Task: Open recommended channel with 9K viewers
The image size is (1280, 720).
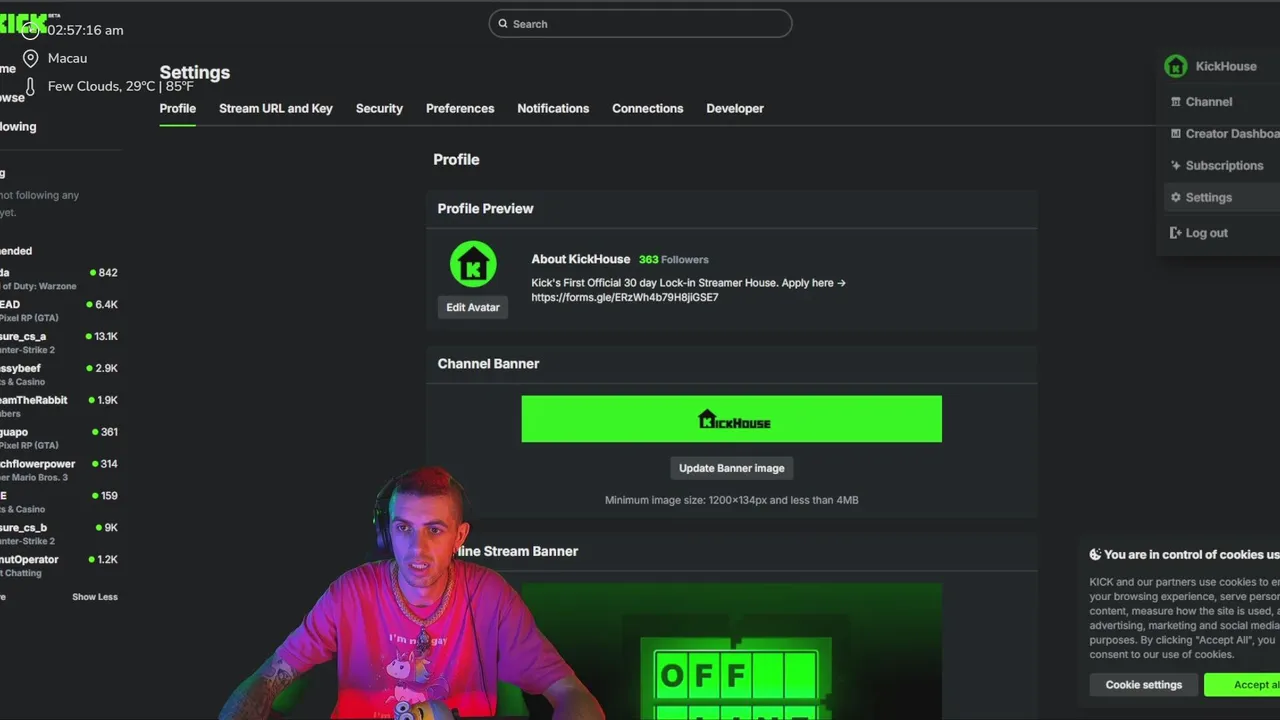Action: tap(59, 534)
